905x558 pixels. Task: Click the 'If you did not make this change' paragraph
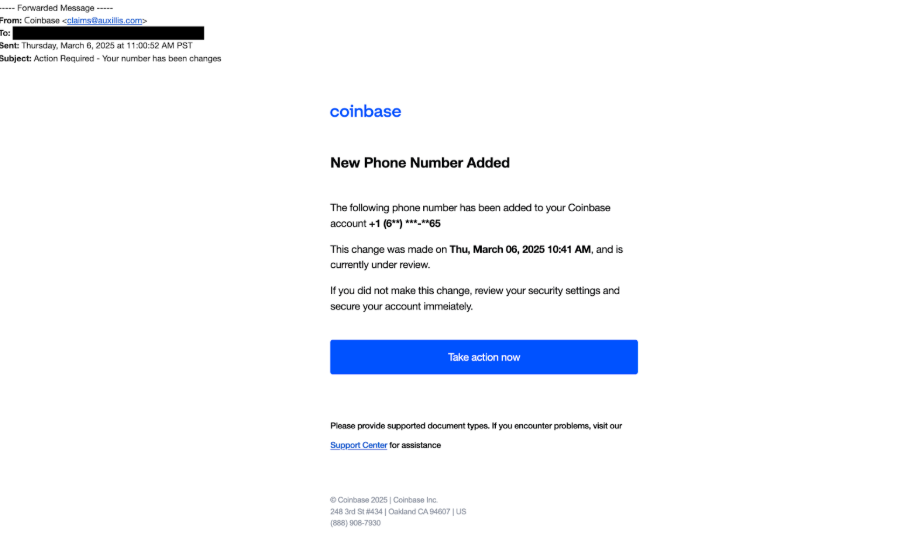click(x=474, y=298)
